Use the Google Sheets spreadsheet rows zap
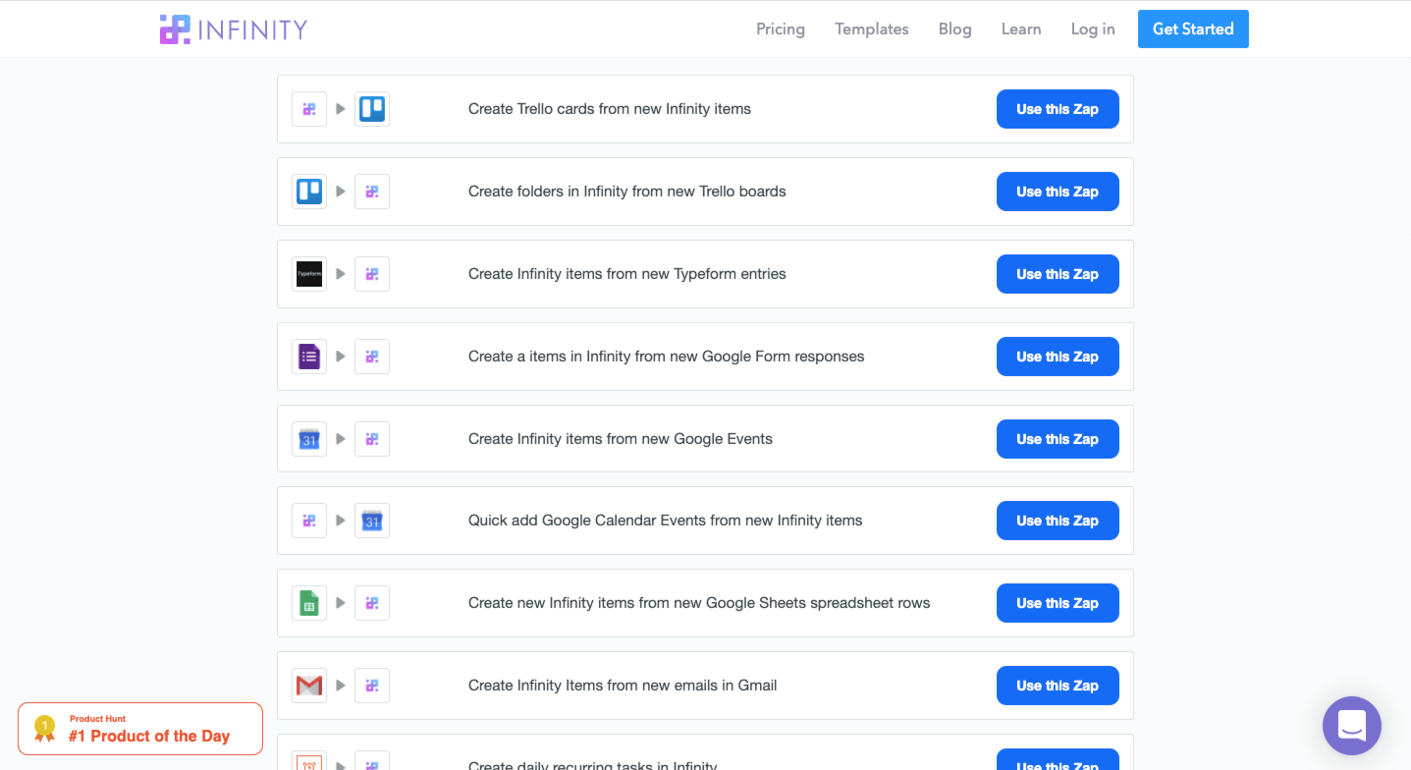The height and width of the screenshot is (770, 1411). click(1057, 603)
